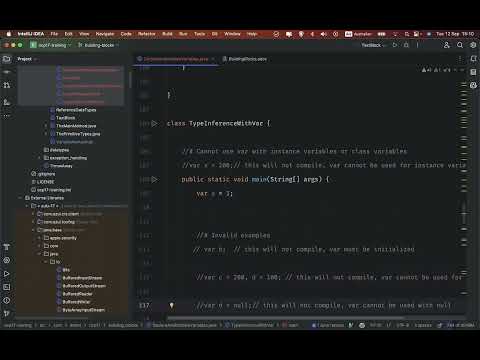Collapse the External Libraries node
The image size is (480, 360).
pyautogui.click(x=20, y=198)
